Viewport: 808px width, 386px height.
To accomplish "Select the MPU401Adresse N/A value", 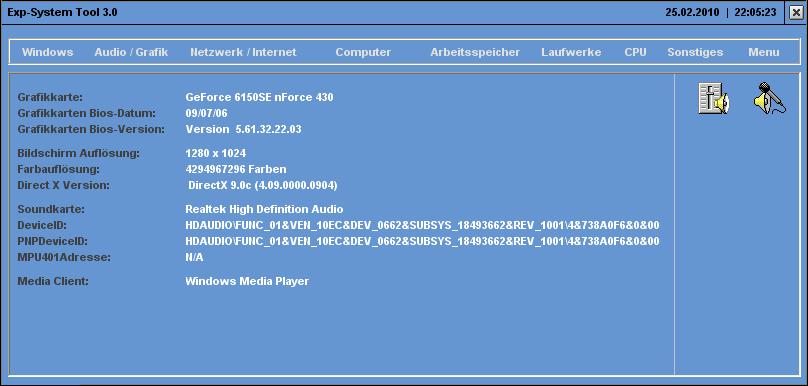I will 194,257.
